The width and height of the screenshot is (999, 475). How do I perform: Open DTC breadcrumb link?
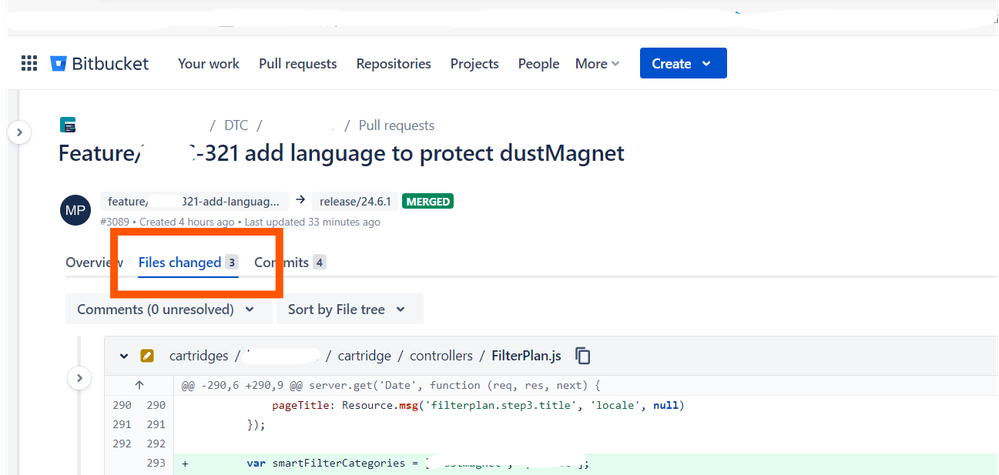pyautogui.click(x=236, y=125)
